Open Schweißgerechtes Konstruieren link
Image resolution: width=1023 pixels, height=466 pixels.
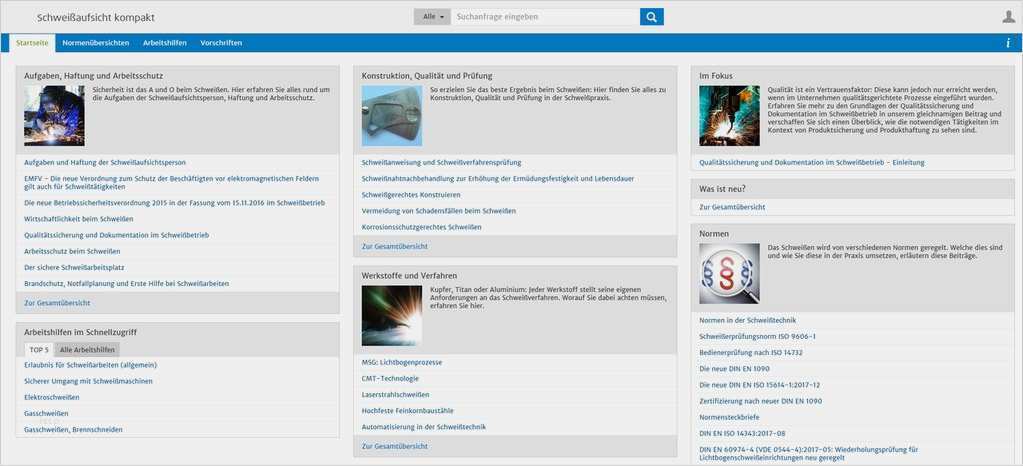click(411, 194)
